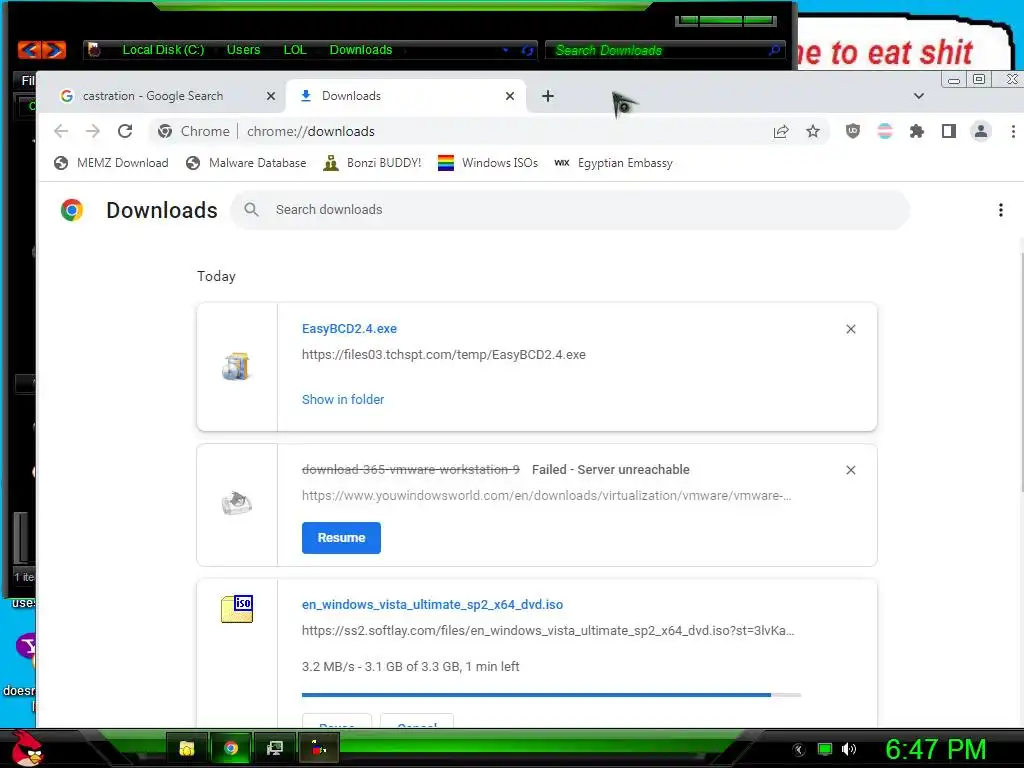Screen dimensions: 1024x768
Task: Open the Chrome three-dot menu
Action: coord(1013,131)
